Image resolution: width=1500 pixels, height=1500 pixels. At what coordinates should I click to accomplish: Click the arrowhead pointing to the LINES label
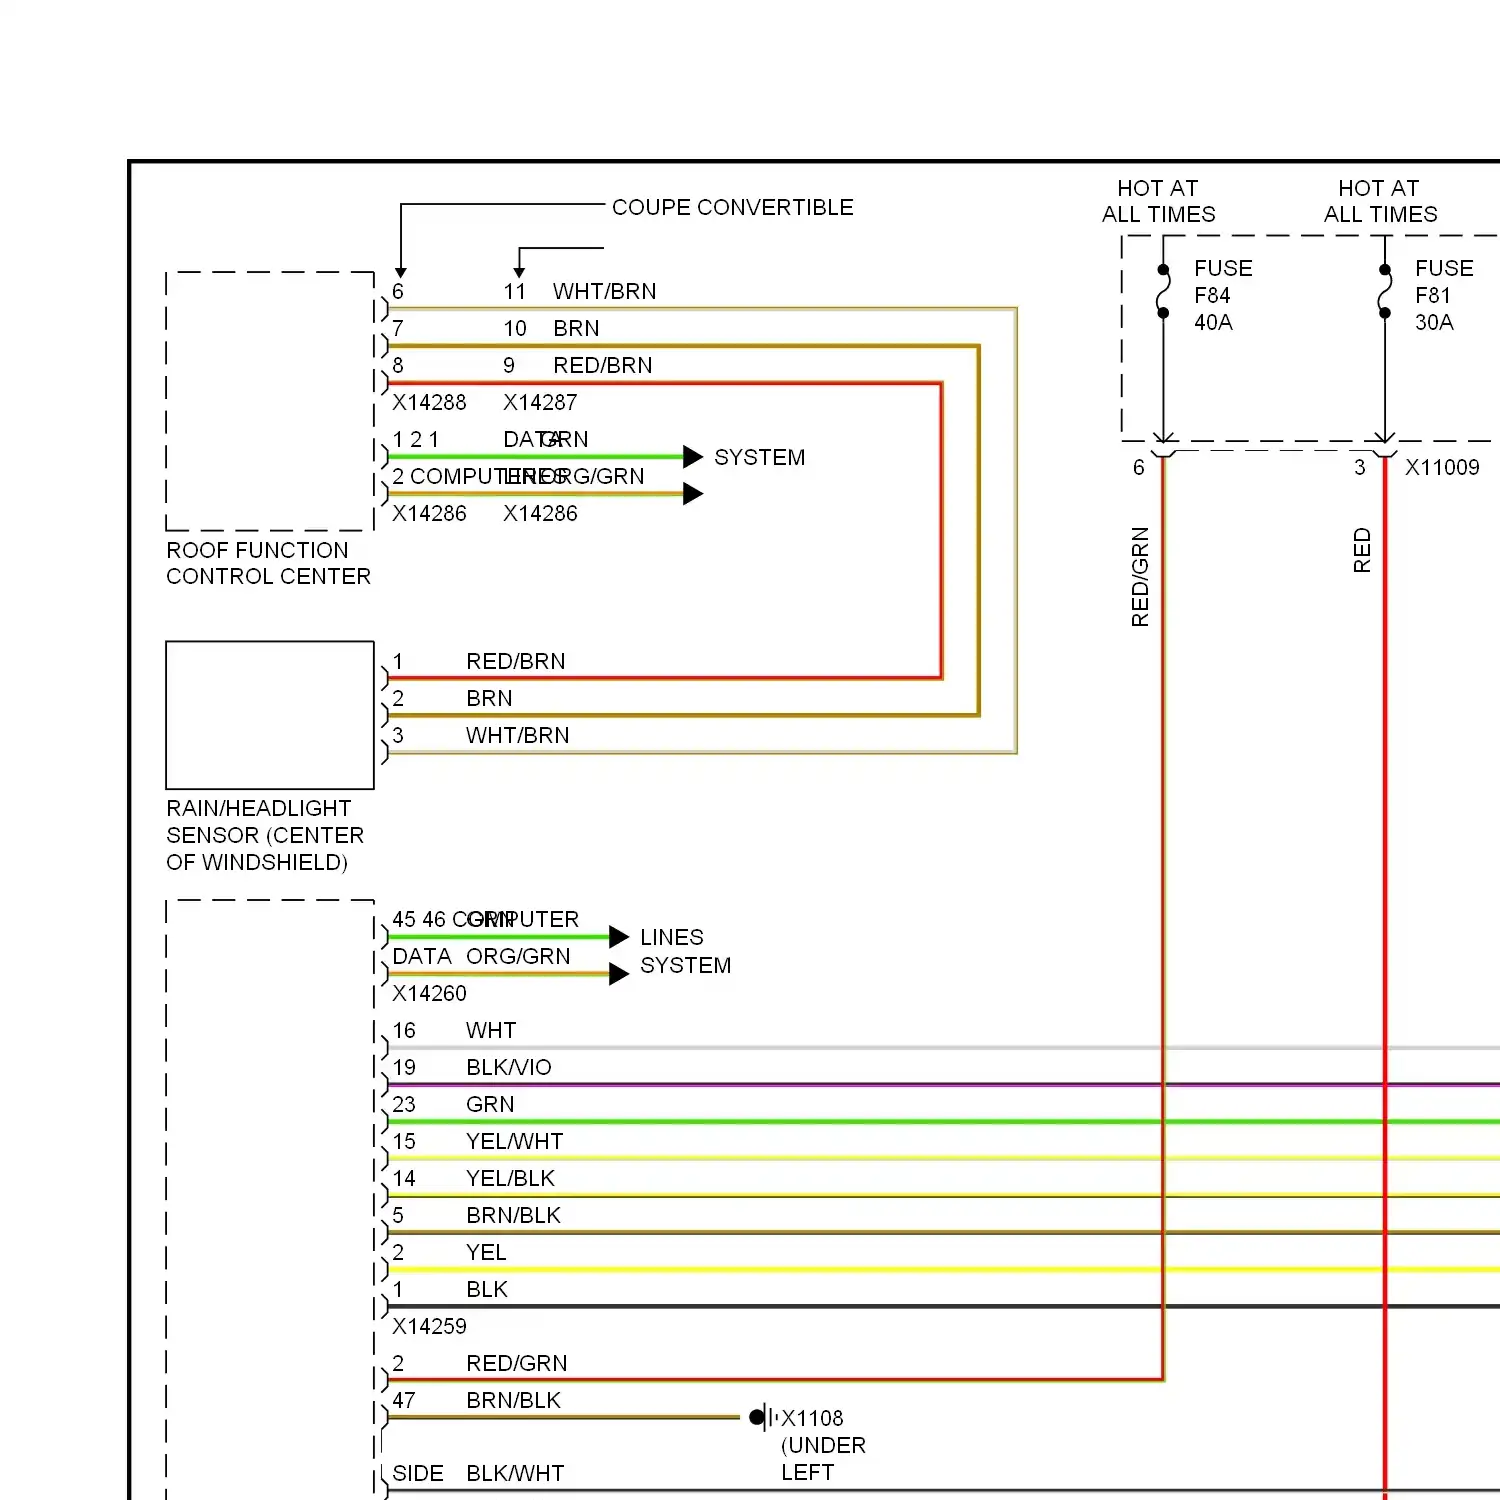pos(619,937)
